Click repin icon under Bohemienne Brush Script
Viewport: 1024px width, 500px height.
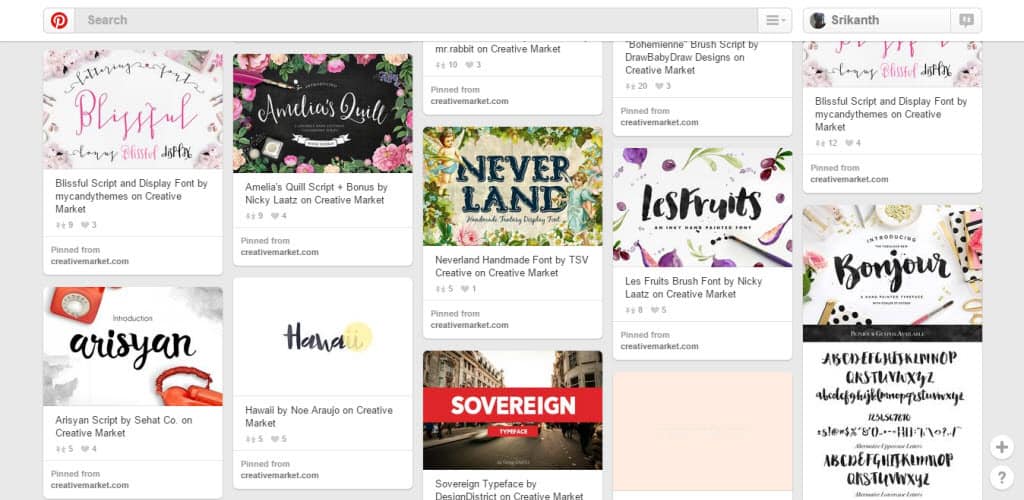[x=630, y=87]
